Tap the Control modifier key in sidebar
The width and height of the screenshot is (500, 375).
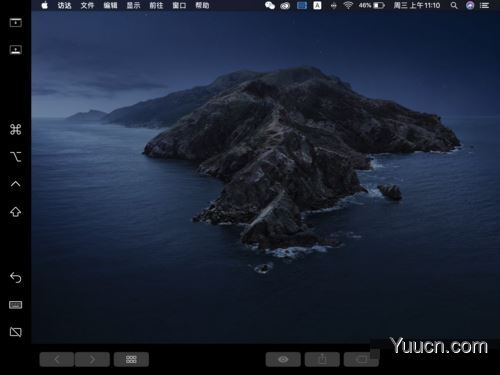coord(15,184)
